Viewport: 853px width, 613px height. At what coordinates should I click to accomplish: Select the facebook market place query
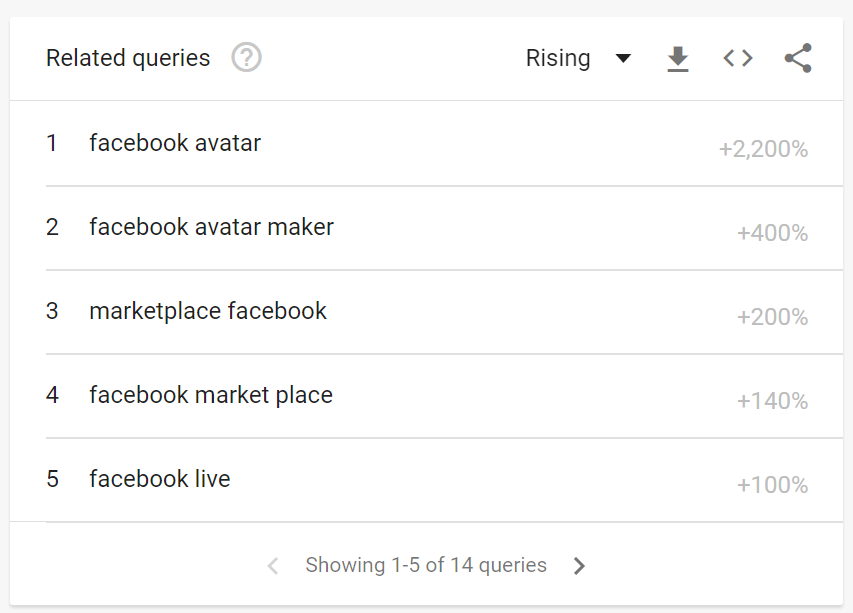point(211,395)
